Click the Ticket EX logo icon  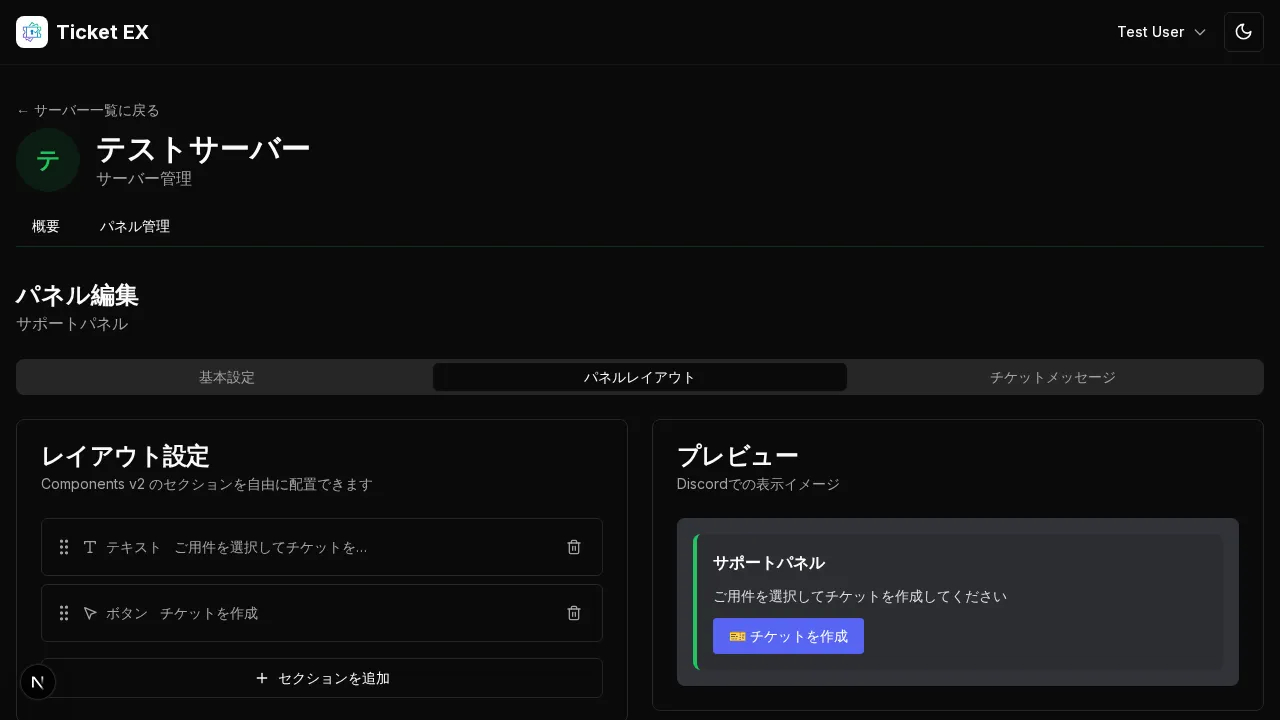[x=32, y=31]
